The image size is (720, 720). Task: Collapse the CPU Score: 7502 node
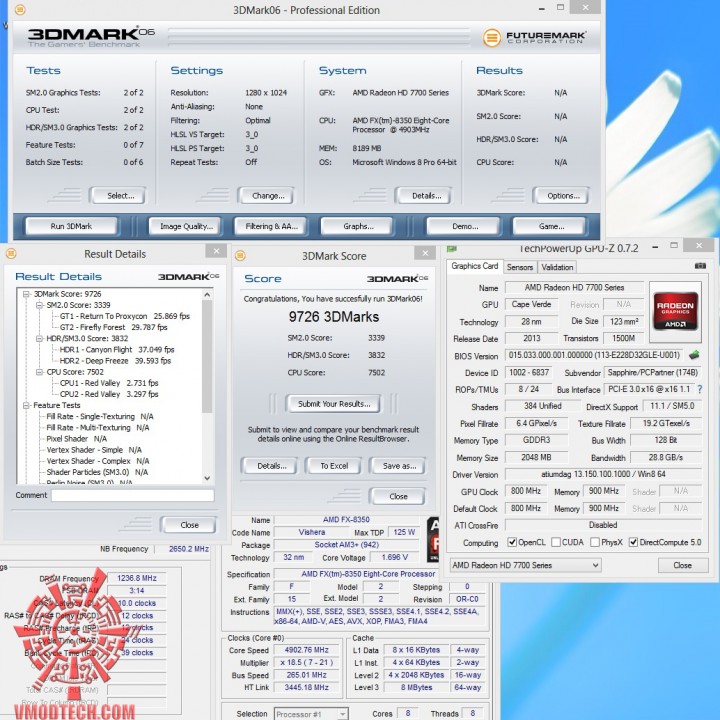pyautogui.click(x=39, y=372)
